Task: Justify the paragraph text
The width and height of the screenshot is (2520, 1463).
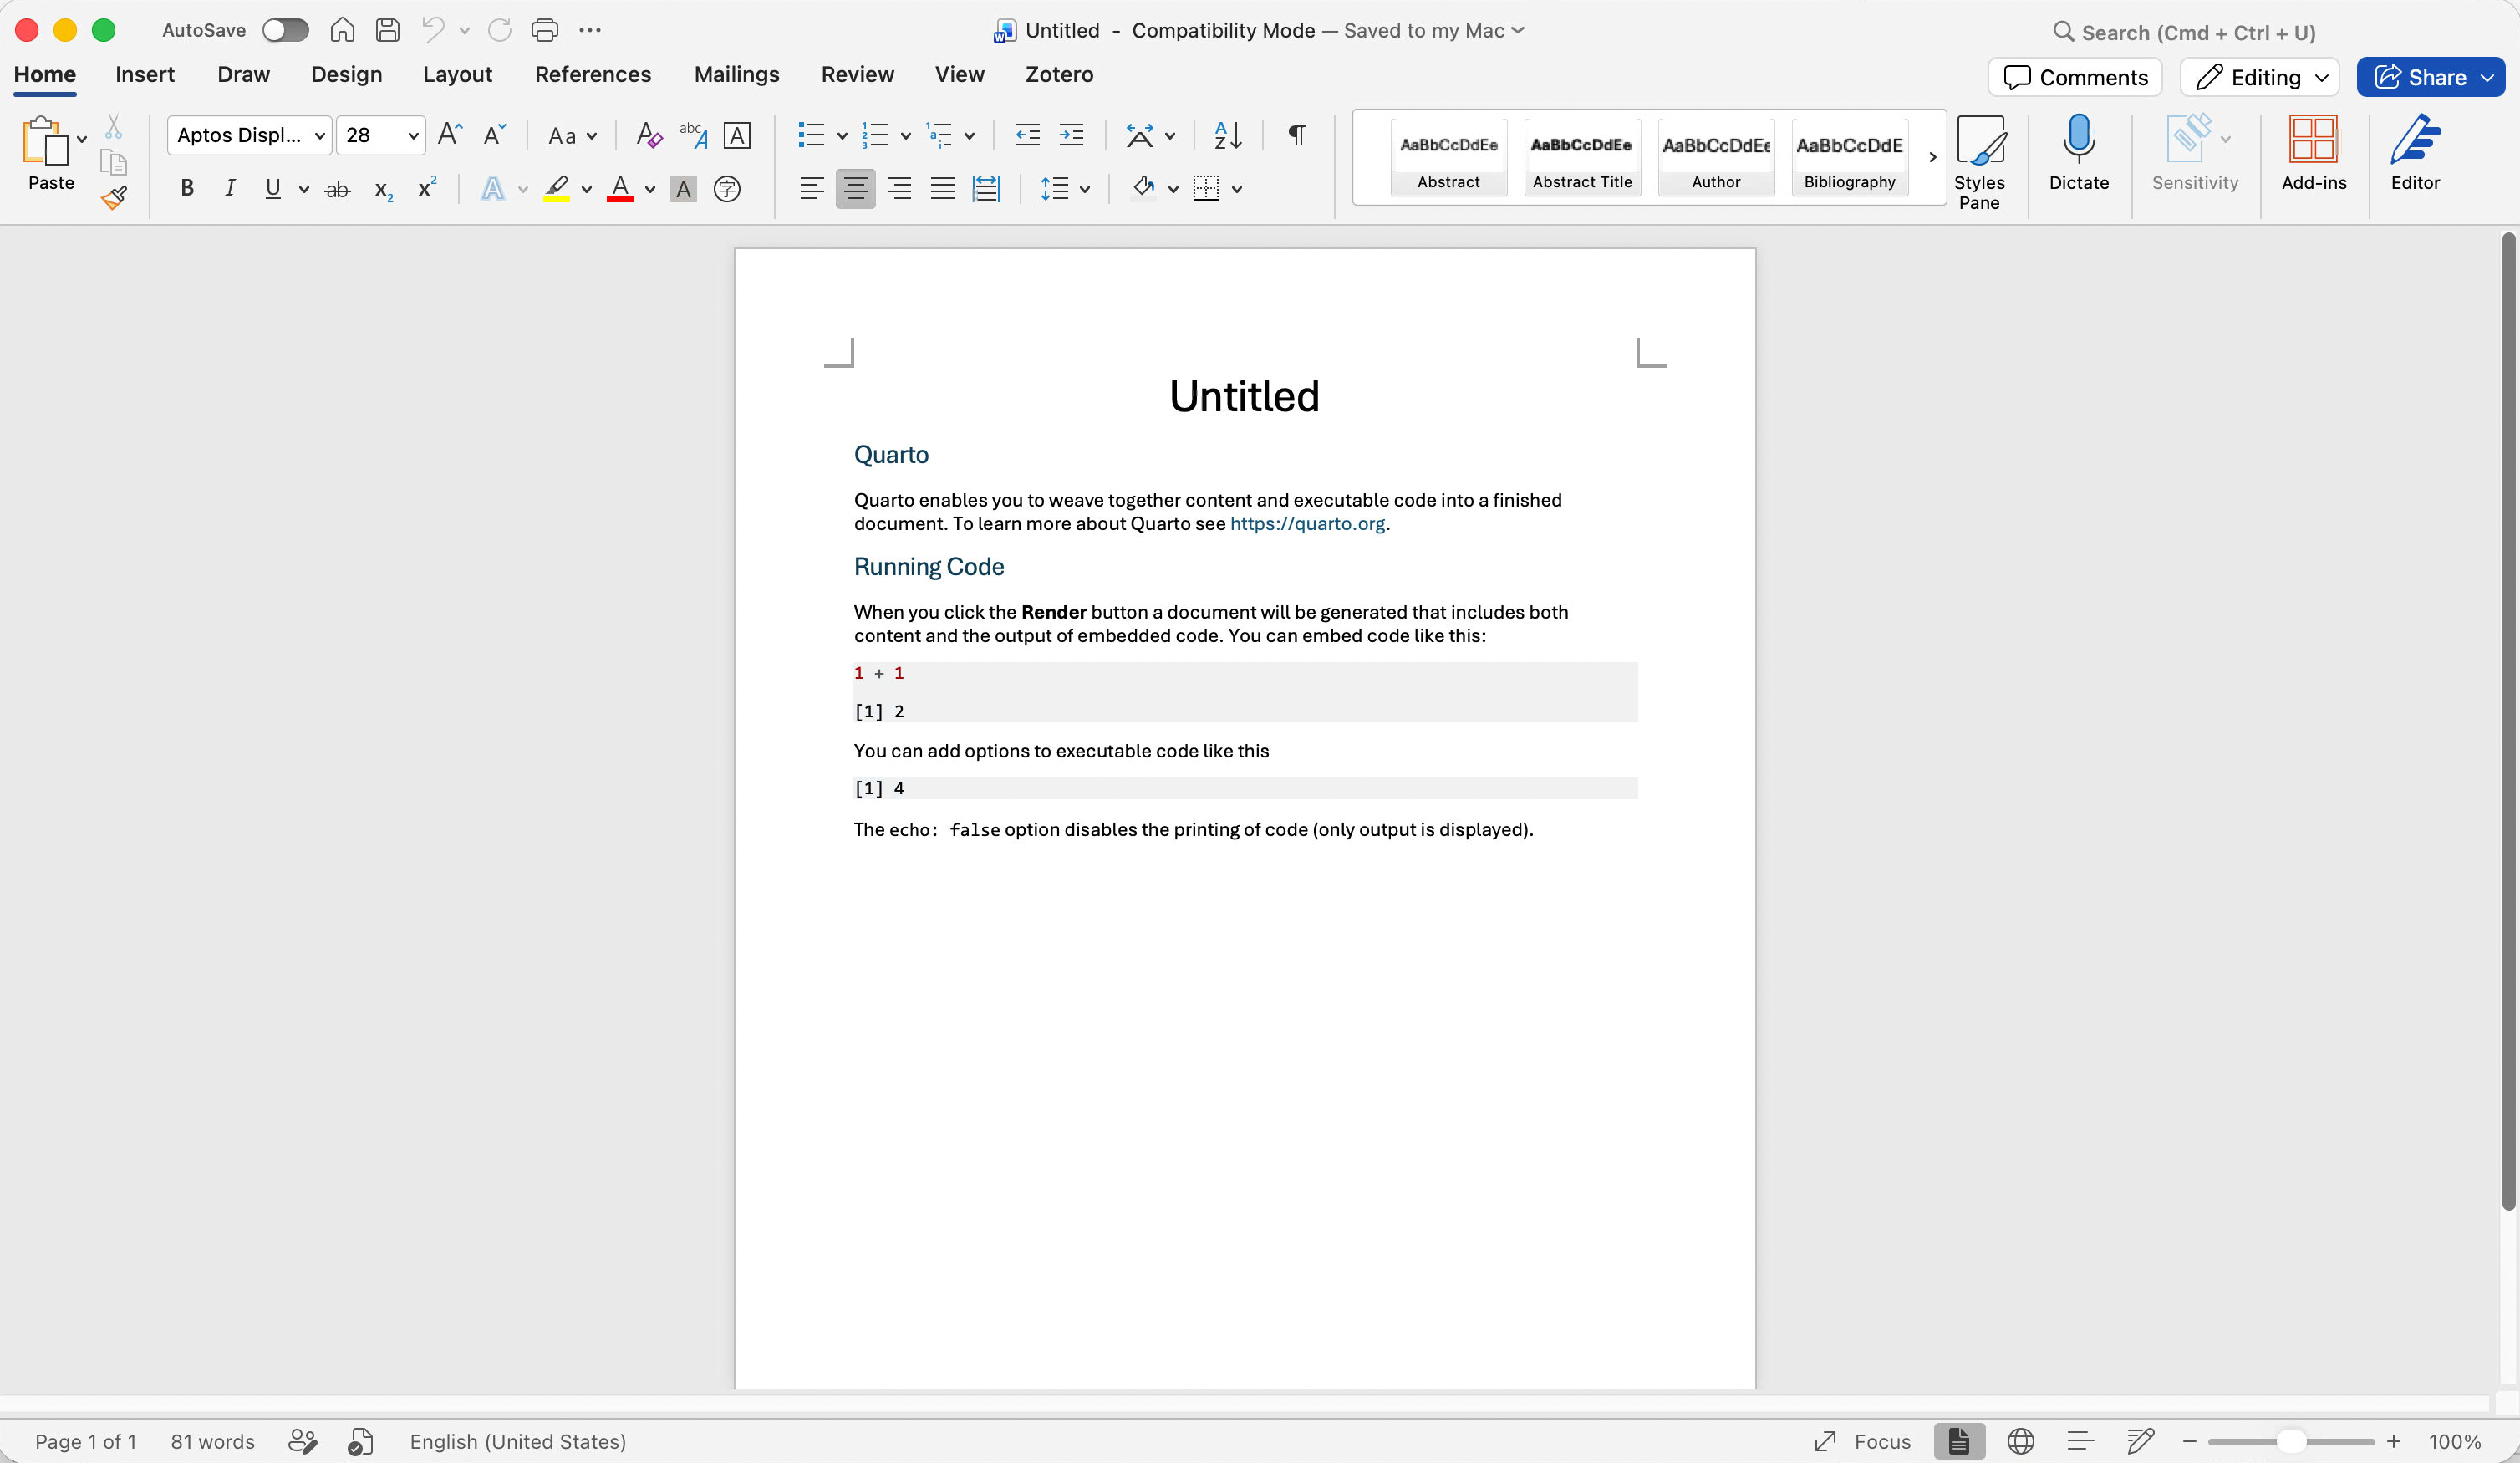Action: click(x=942, y=189)
